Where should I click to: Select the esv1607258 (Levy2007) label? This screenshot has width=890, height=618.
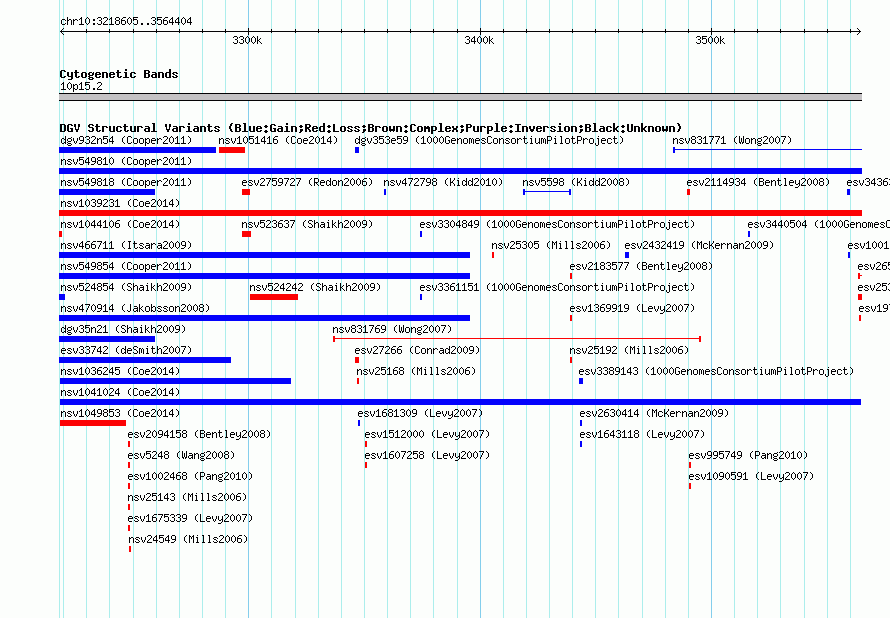[x=427, y=455]
